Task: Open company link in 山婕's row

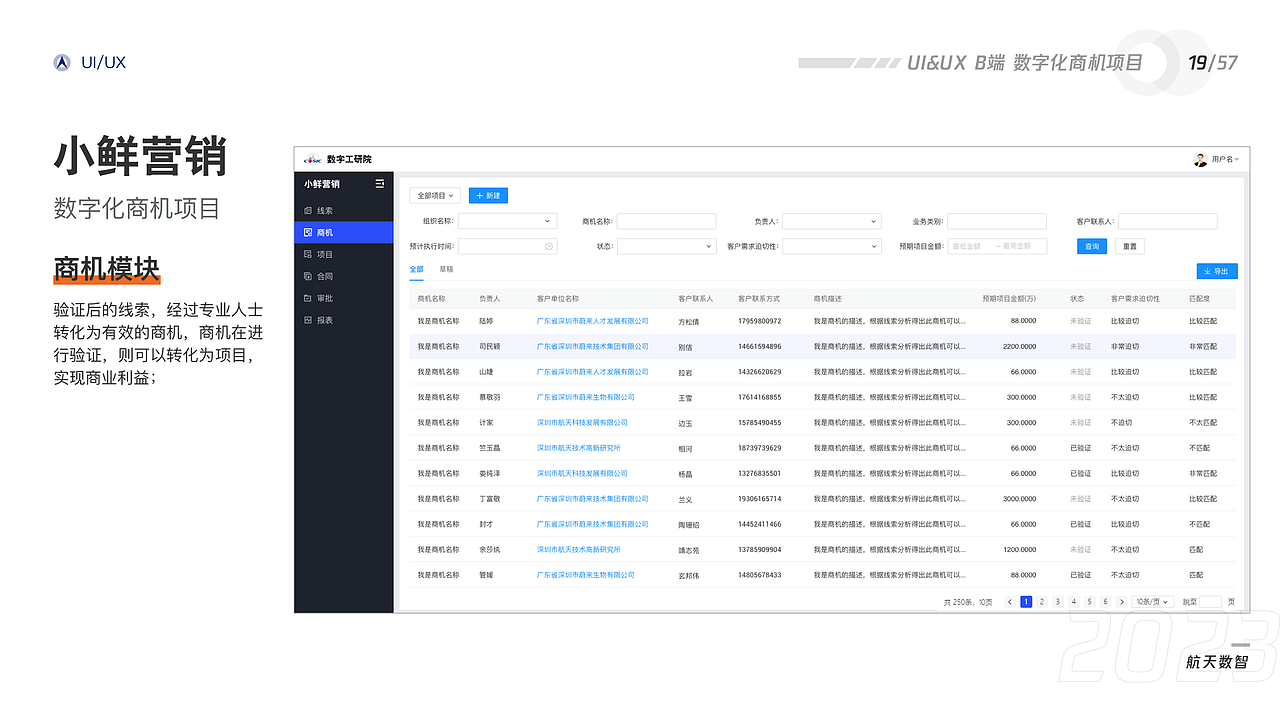Action: coord(593,372)
